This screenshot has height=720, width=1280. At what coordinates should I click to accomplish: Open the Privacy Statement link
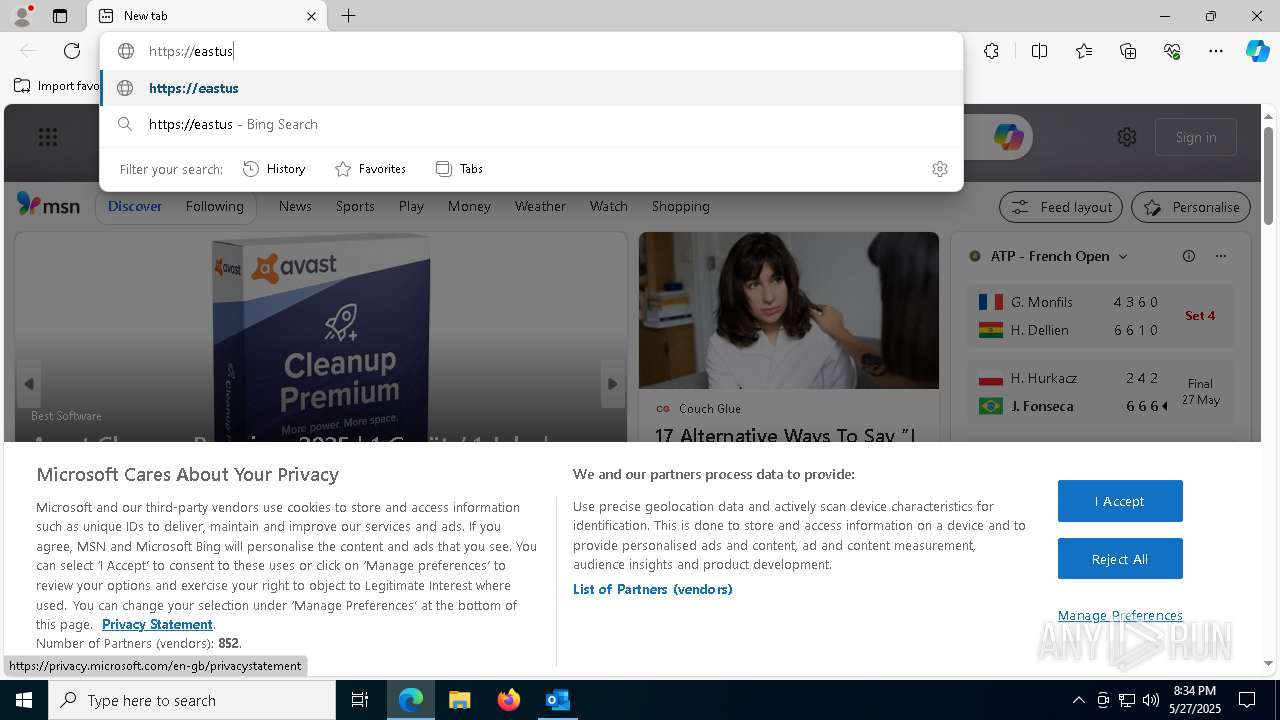[157, 624]
